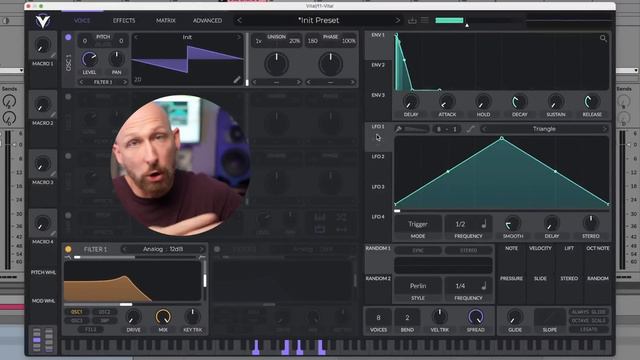Click the PRESSURE modulation source

pos(511,278)
